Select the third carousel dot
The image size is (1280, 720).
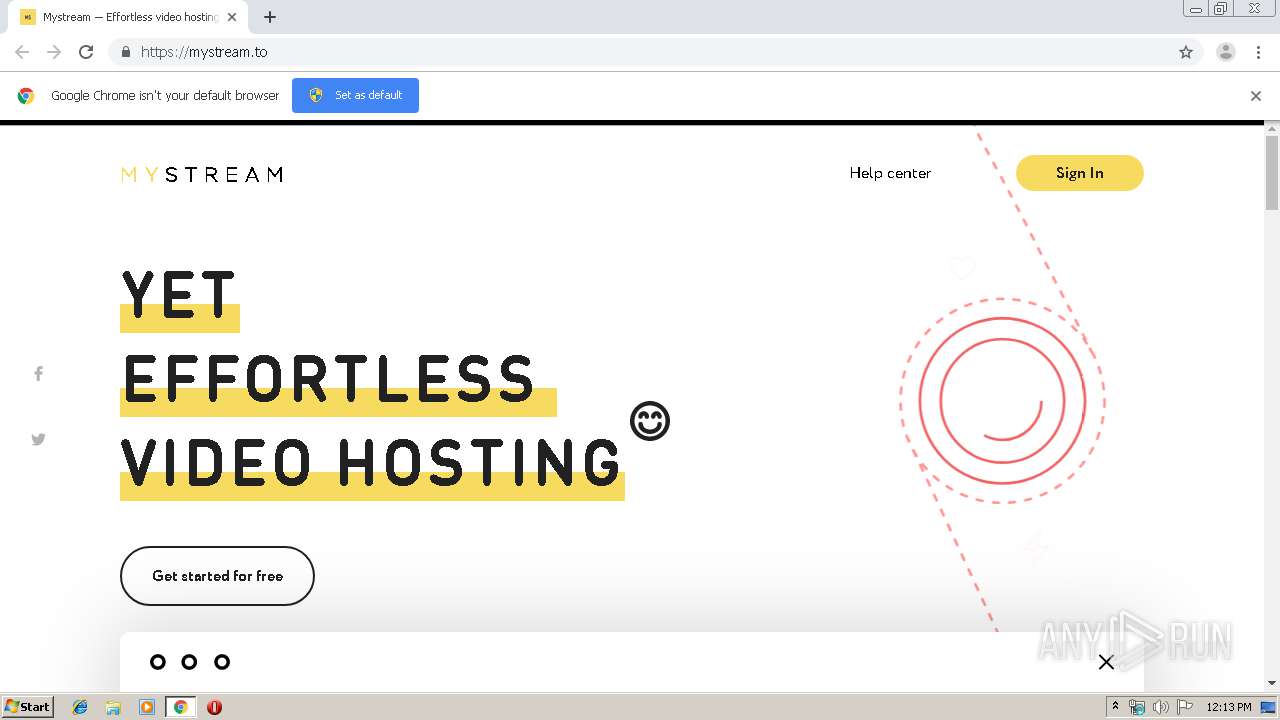(x=222, y=662)
